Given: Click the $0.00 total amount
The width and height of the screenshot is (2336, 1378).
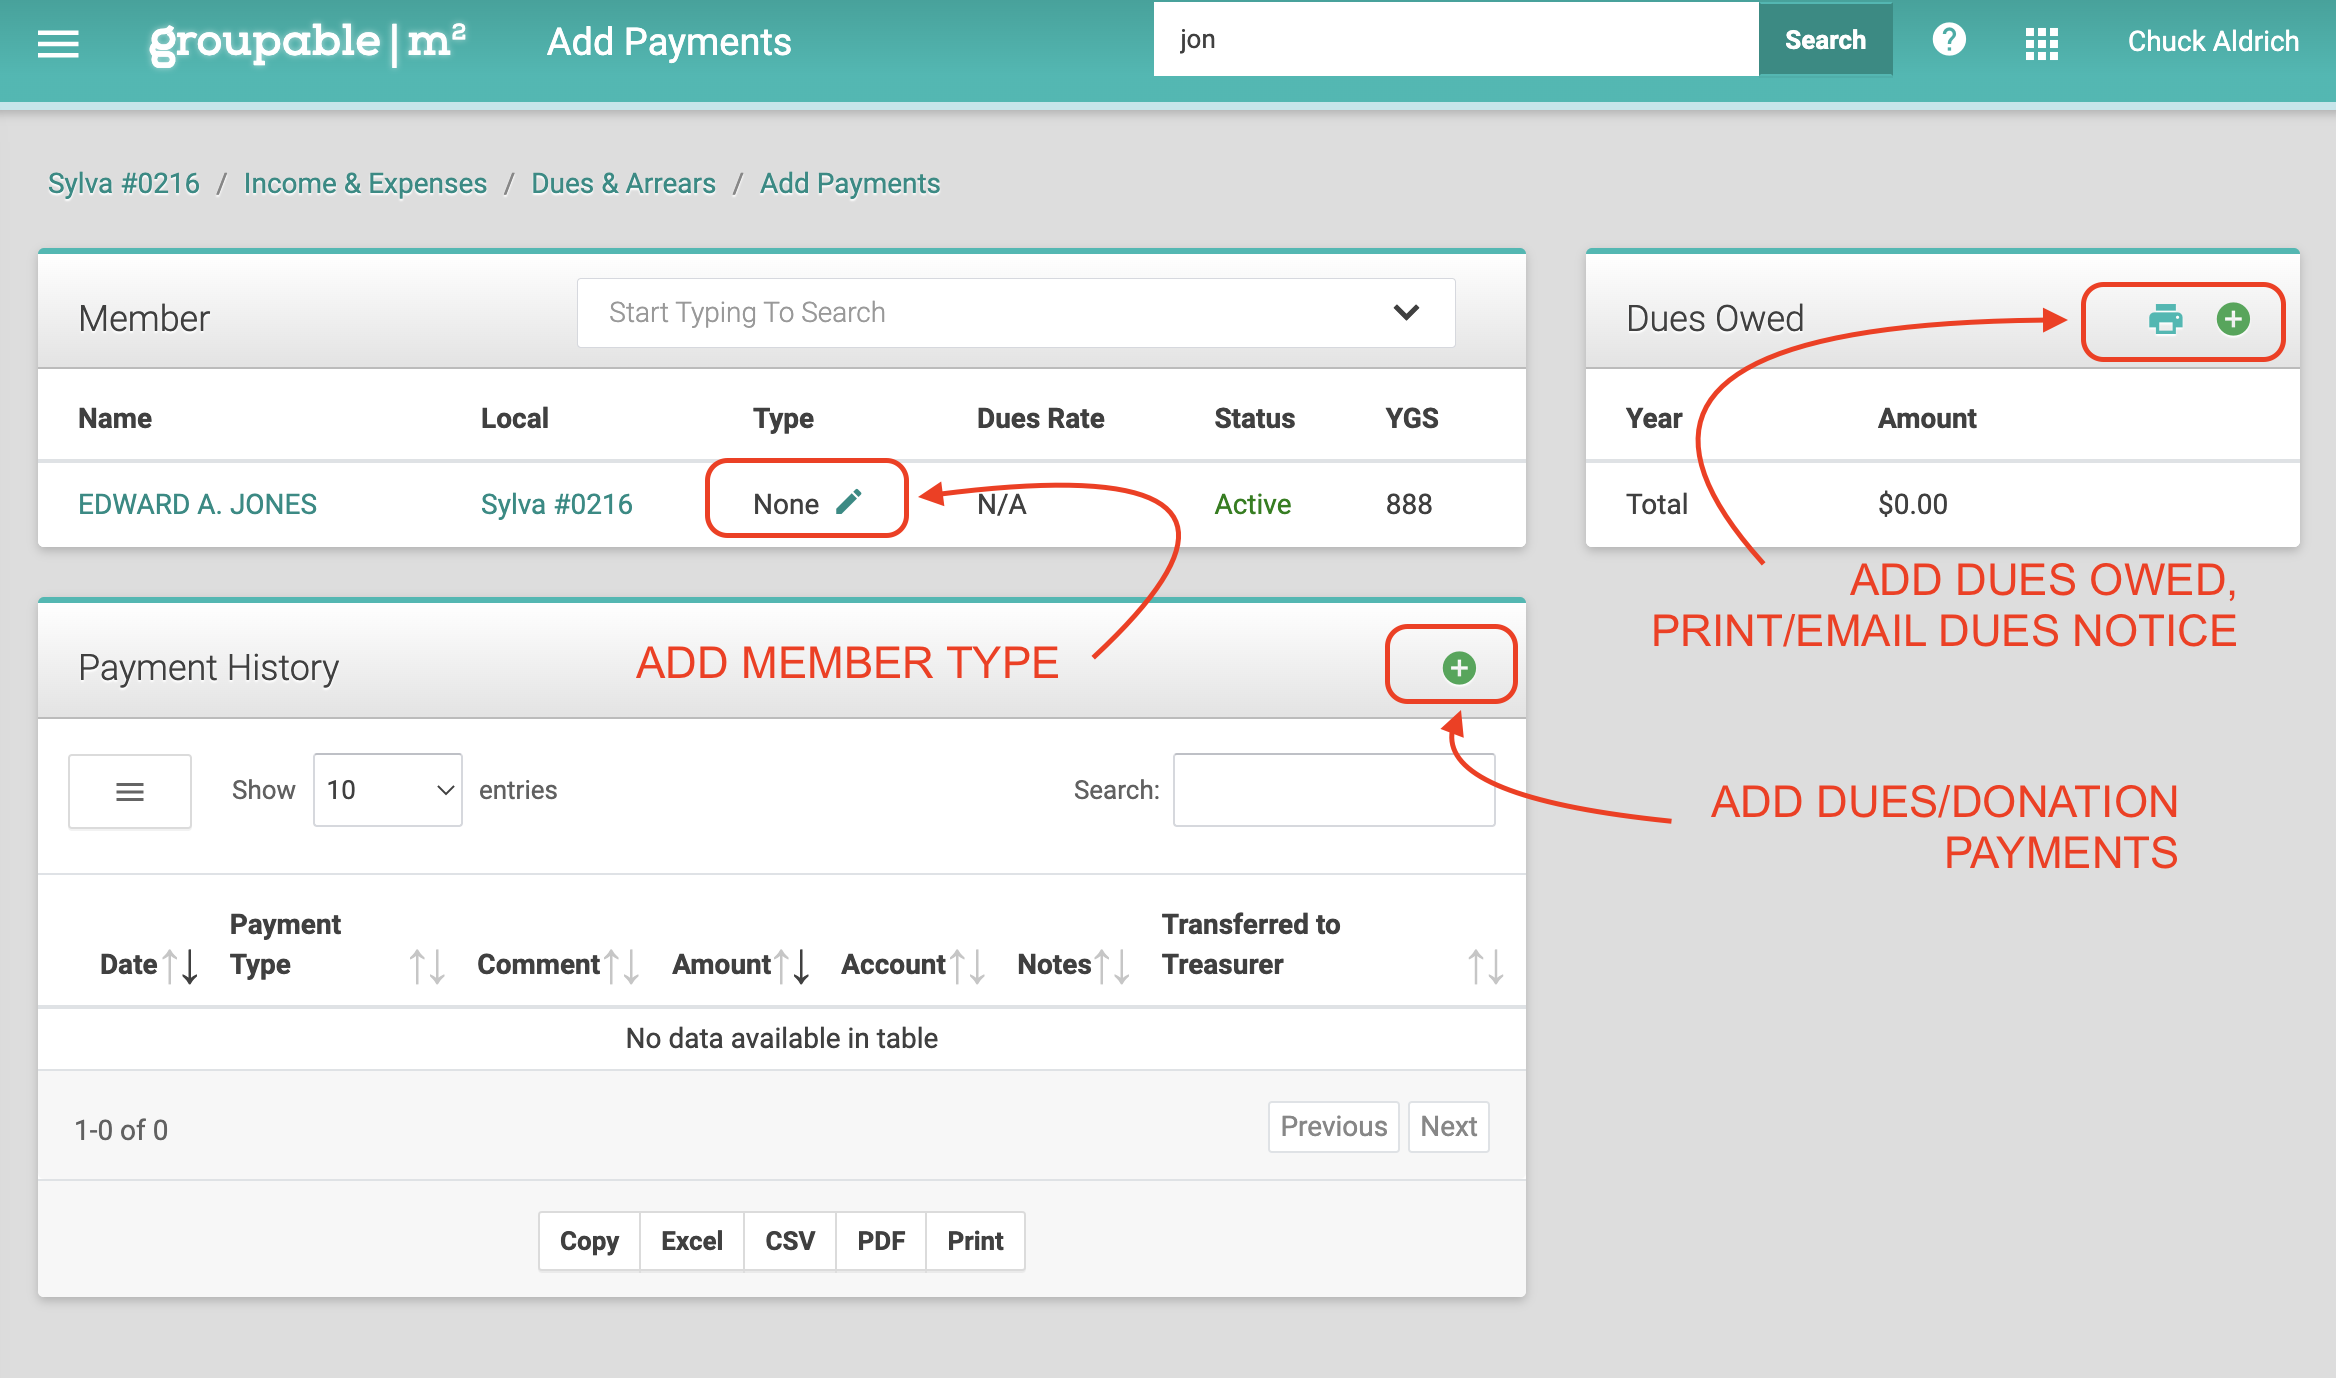Looking at the screenshot, I should click(1912, 504).
